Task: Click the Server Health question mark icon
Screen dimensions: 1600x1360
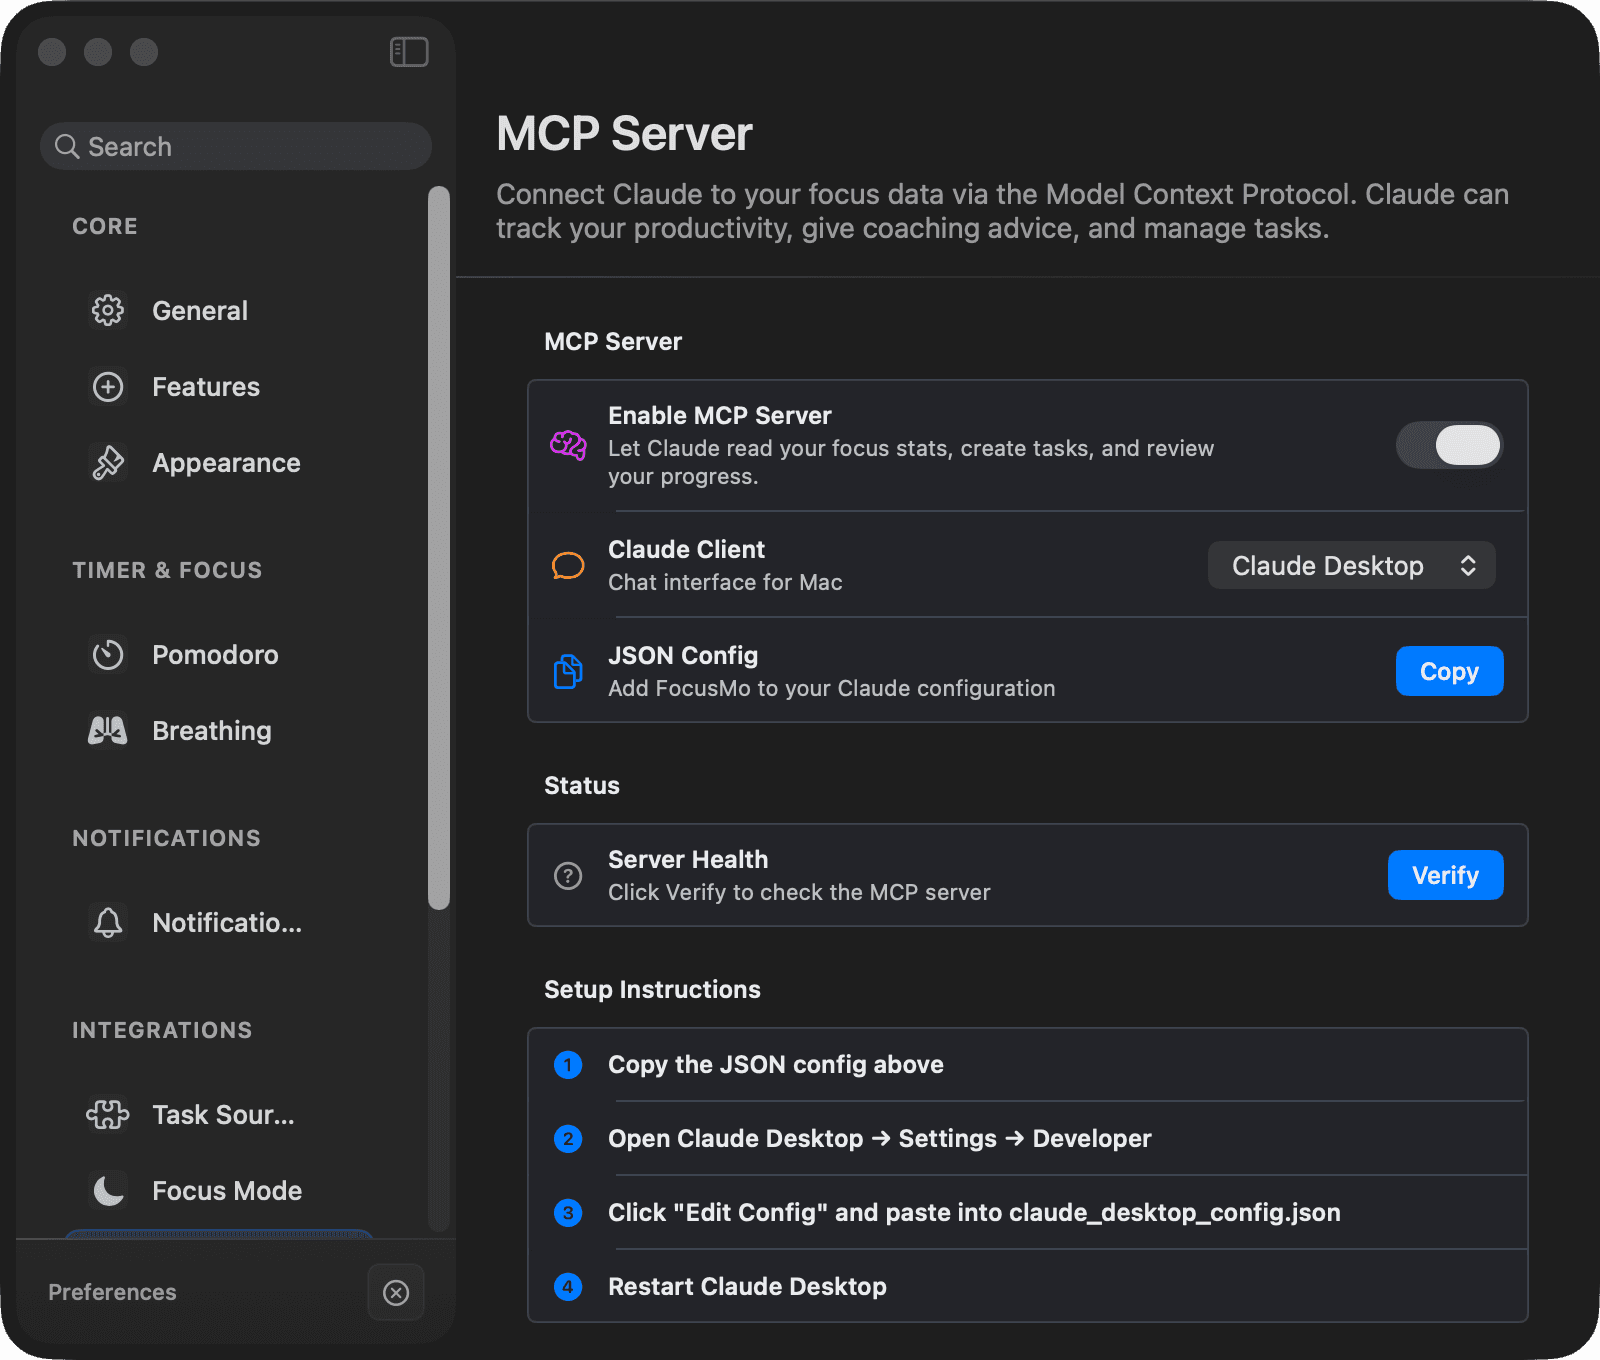Action: pos(568,875)
